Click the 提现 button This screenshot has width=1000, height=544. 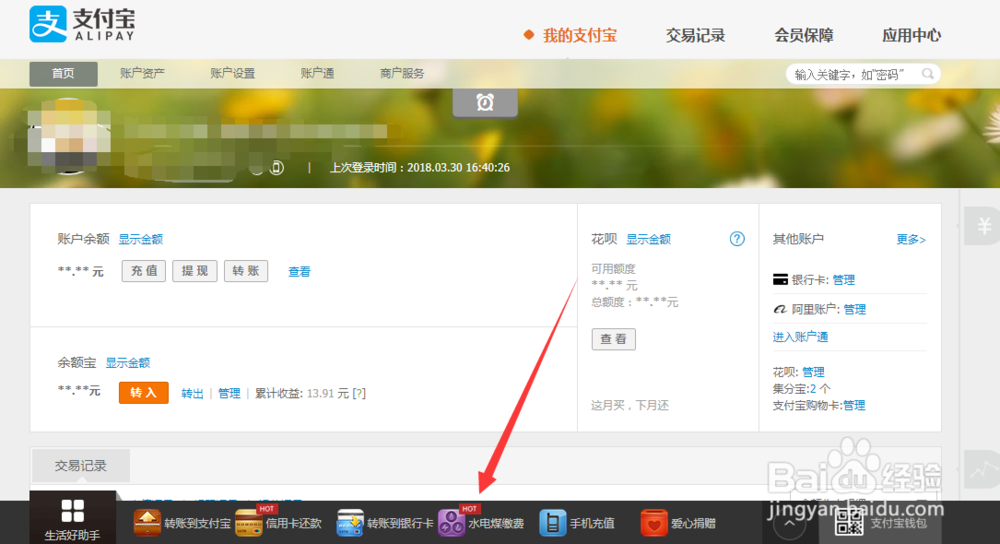pos(195,271)
